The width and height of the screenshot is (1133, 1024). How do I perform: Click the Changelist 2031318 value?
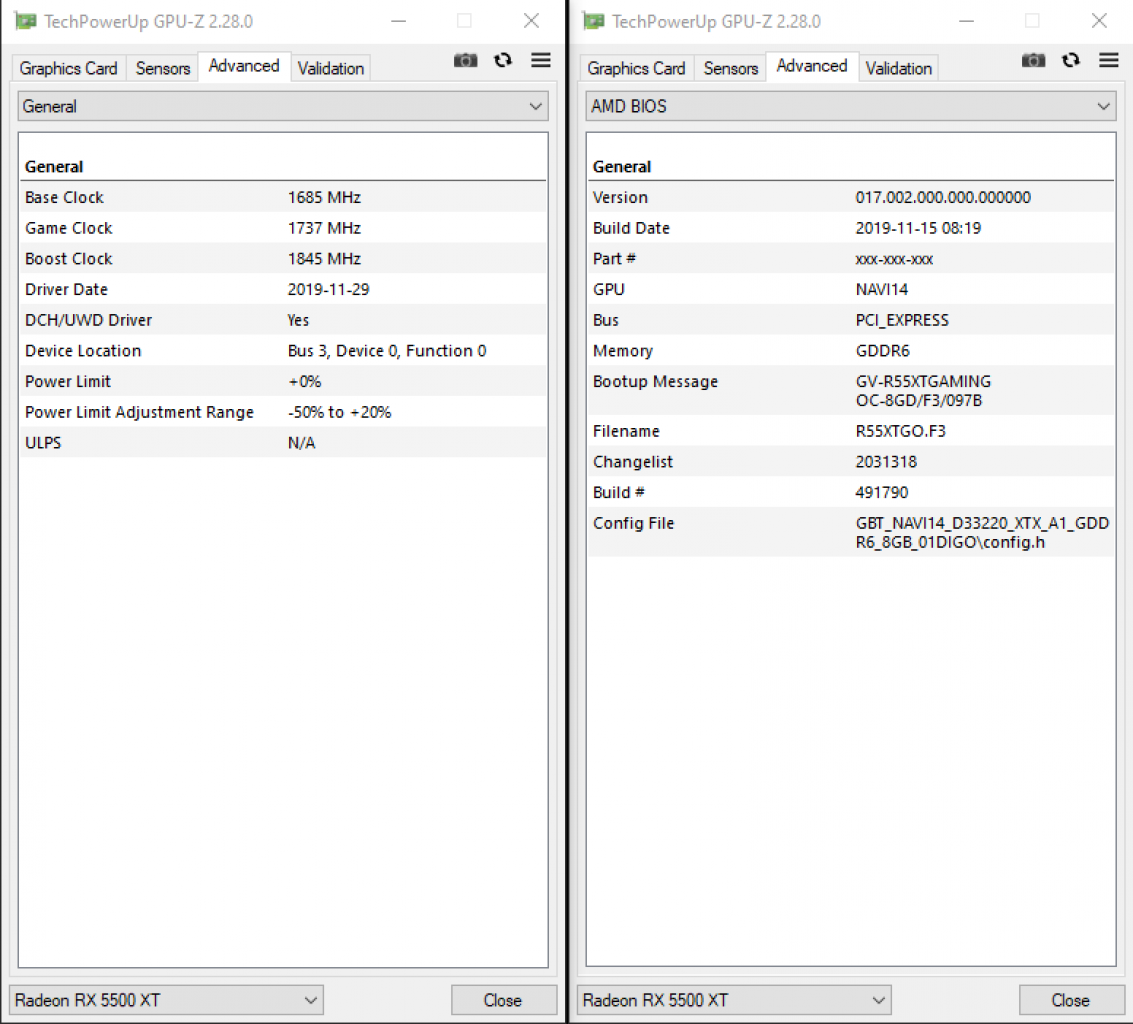pyautogui.click(x=886, y=462)
